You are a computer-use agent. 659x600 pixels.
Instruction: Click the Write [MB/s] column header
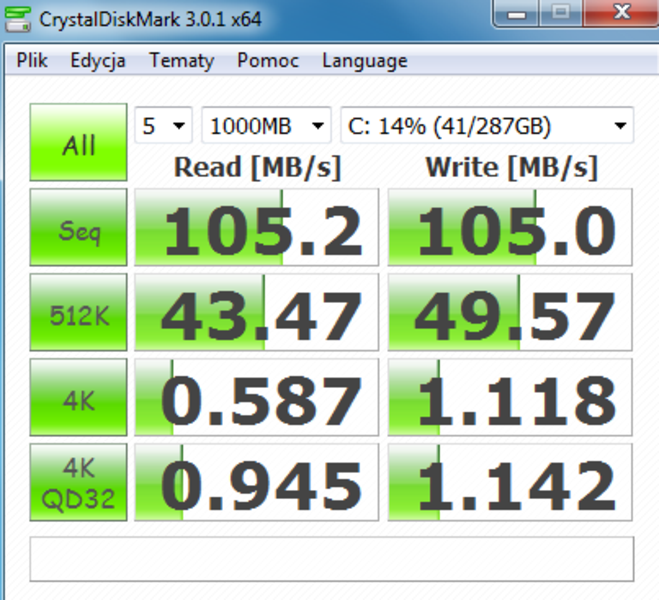pyautogui.click(x=511, y=168)
